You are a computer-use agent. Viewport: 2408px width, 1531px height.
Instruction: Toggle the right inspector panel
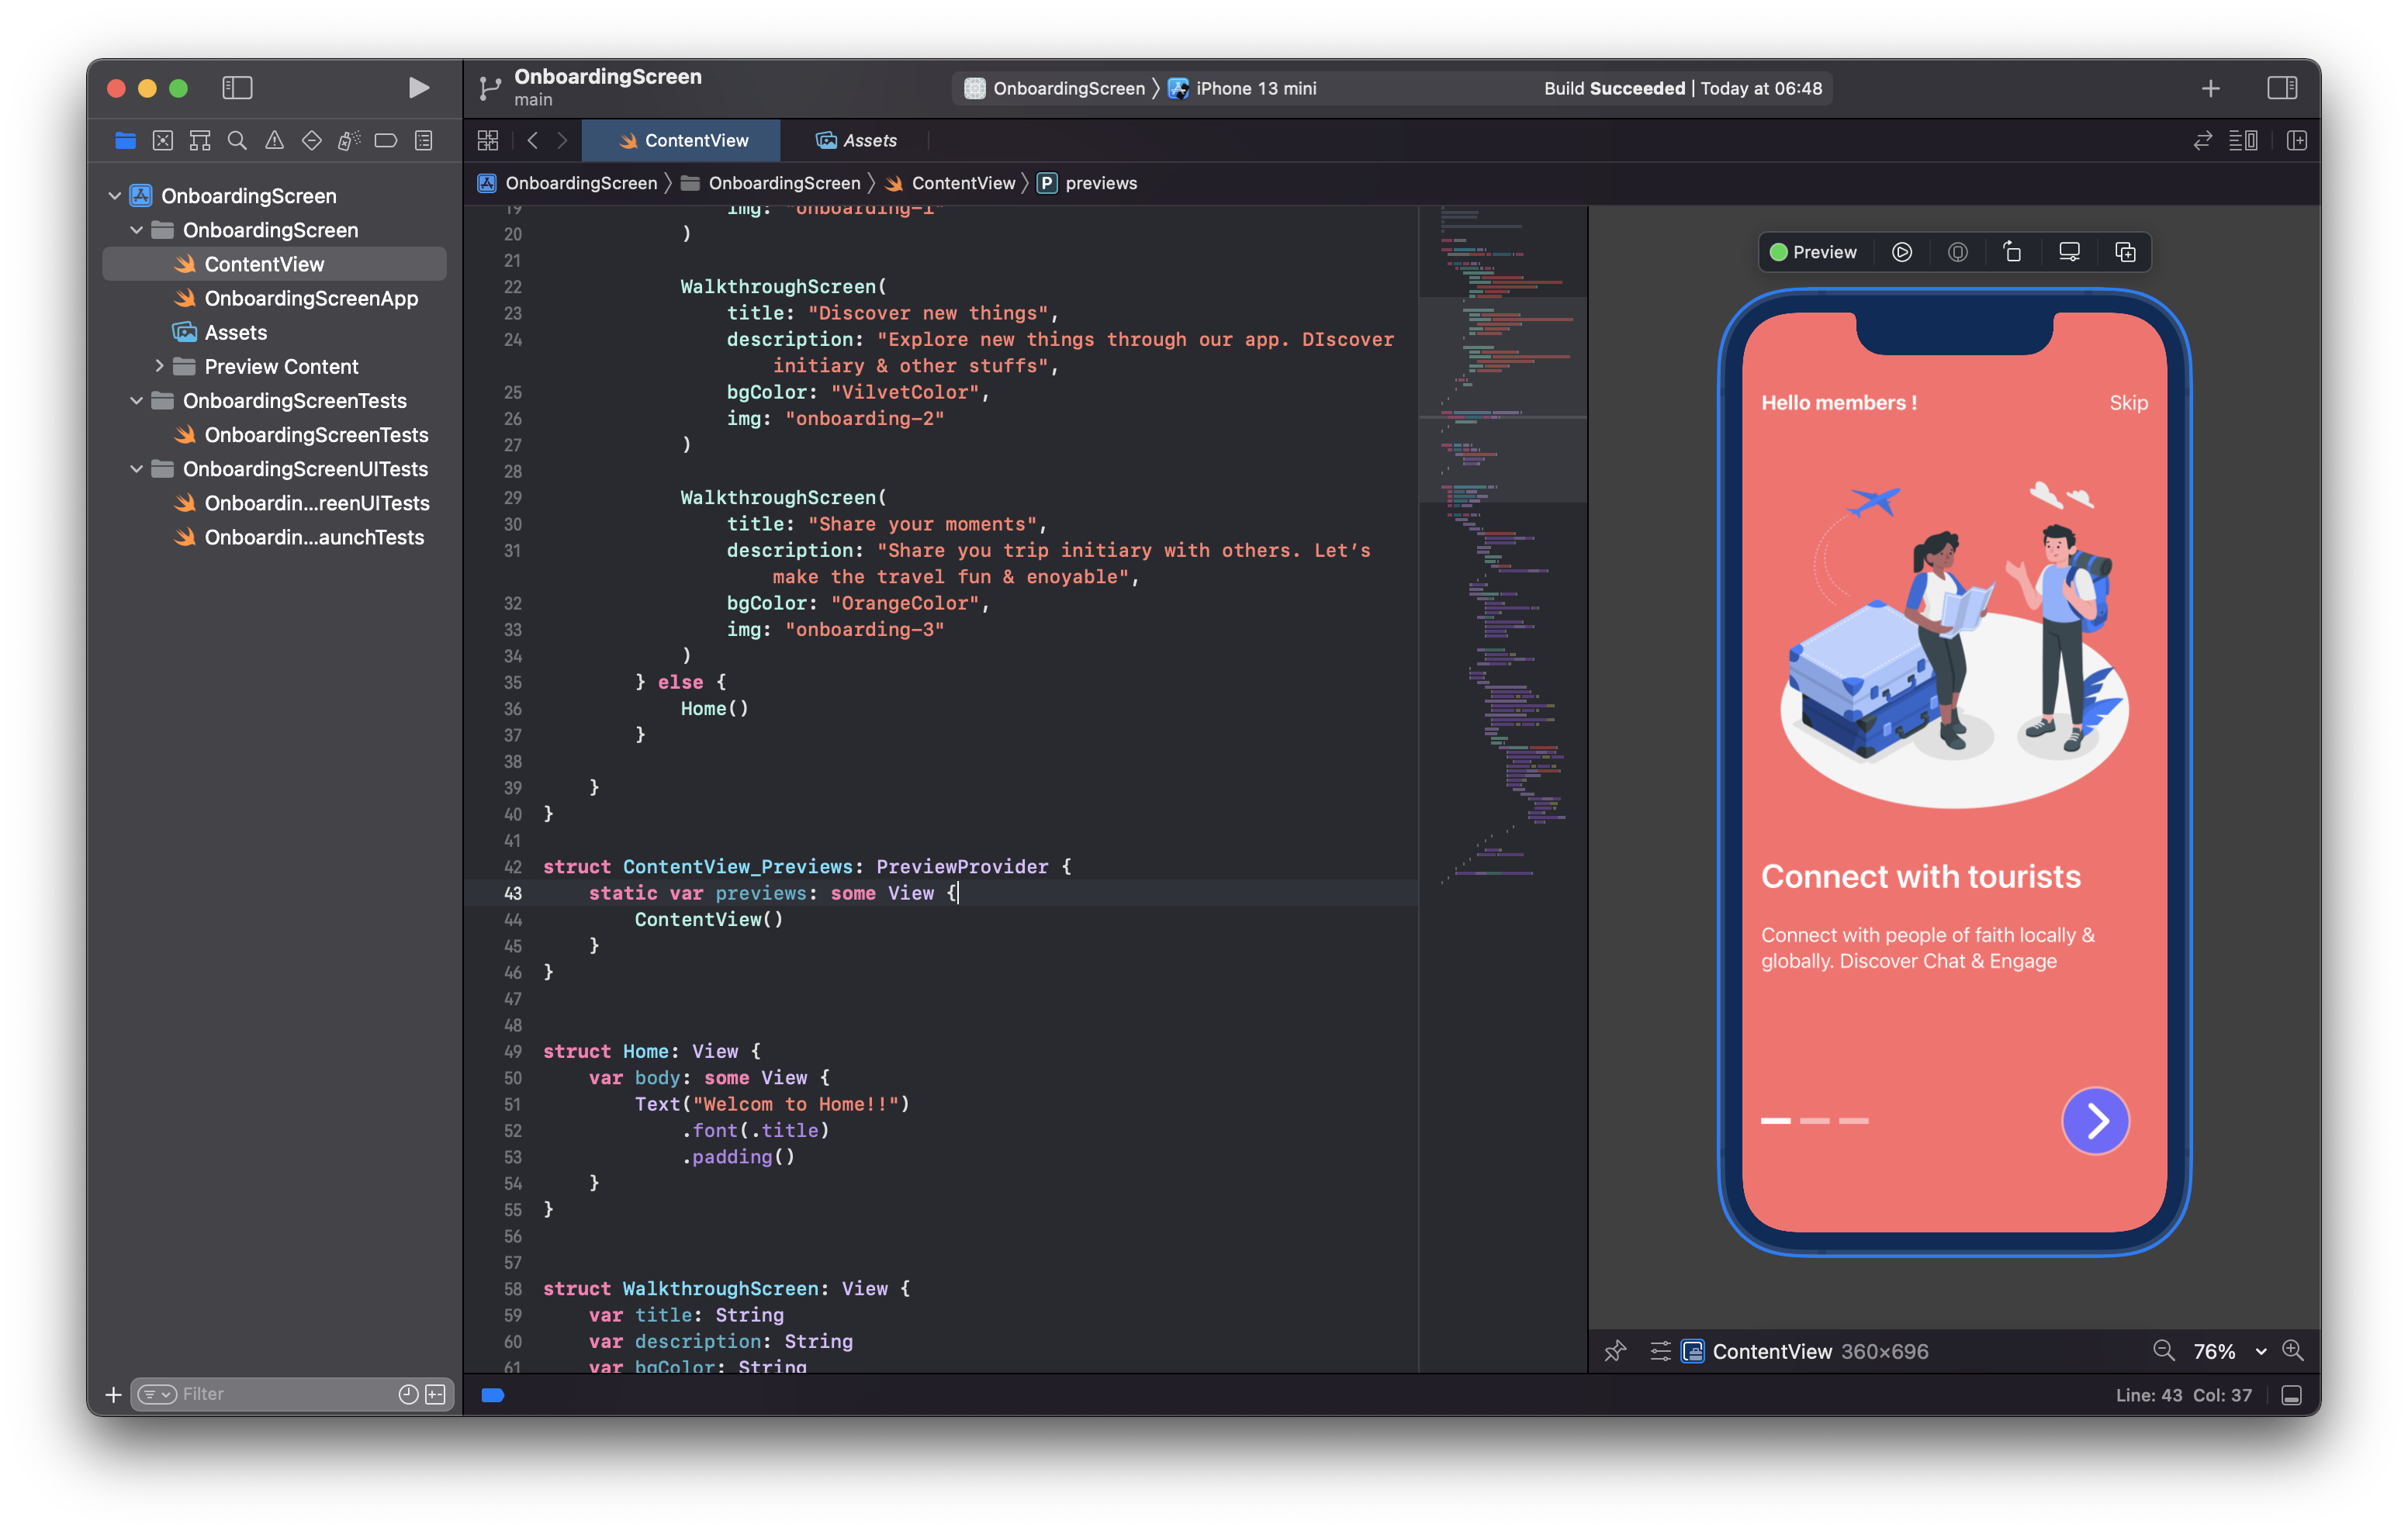pyautogui.click(x=2281, y=88)
